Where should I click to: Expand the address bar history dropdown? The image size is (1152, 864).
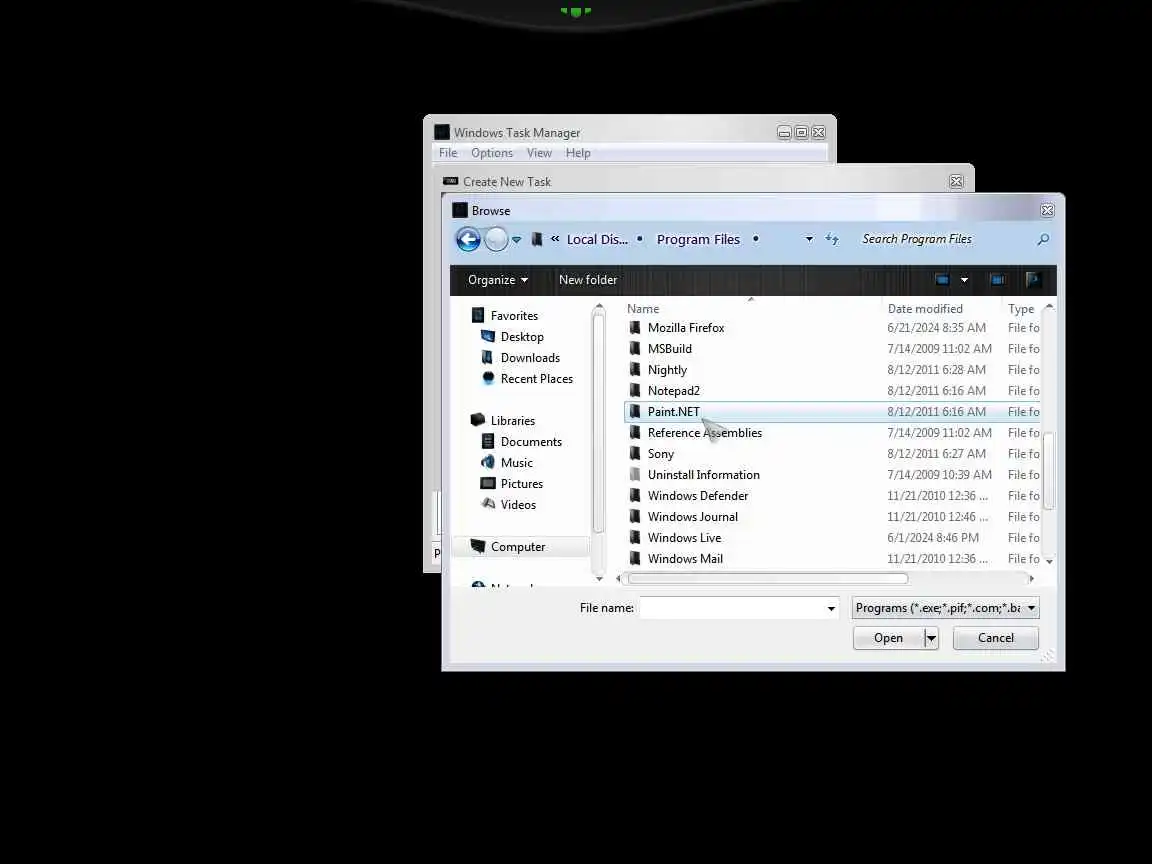[x=809, y=240]
